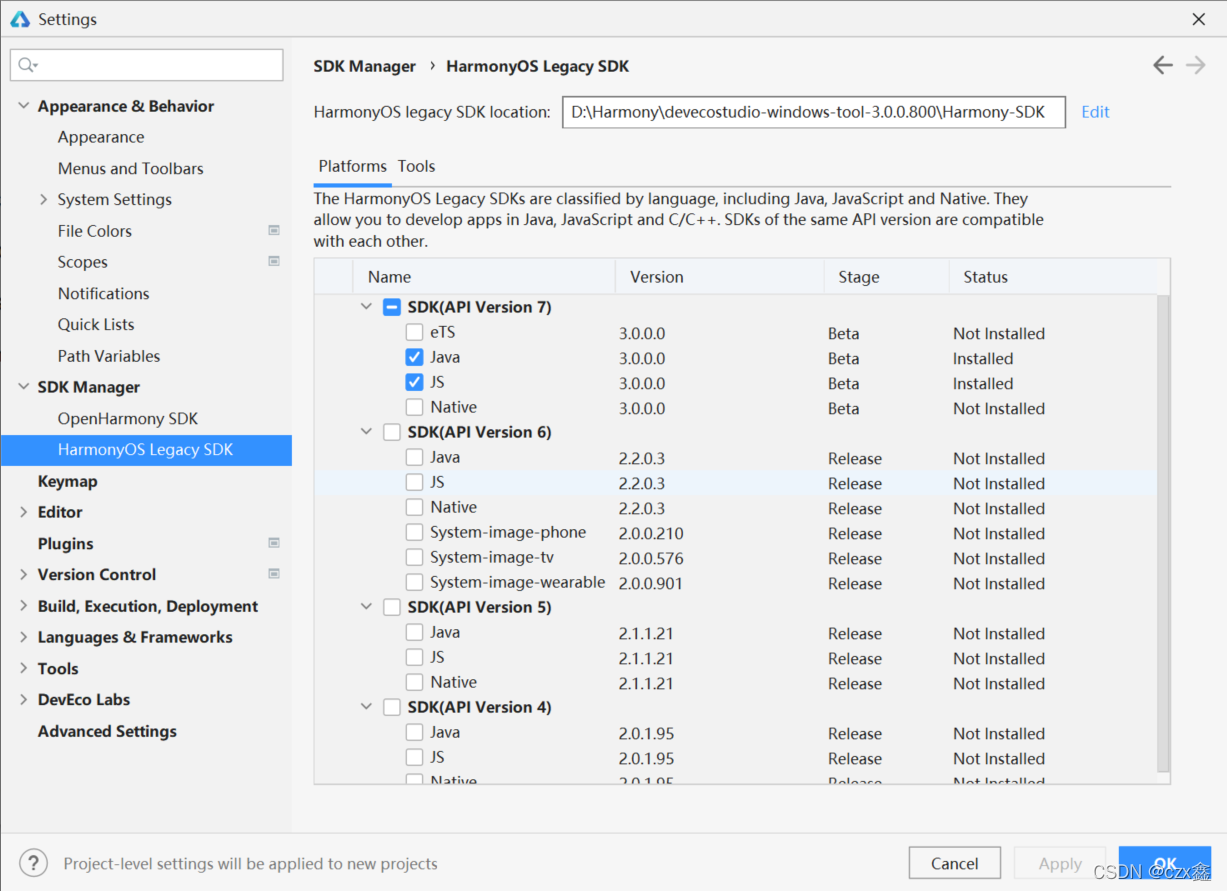
Task: Click project-level icon beside Scopes
Action: coord(274,261)
